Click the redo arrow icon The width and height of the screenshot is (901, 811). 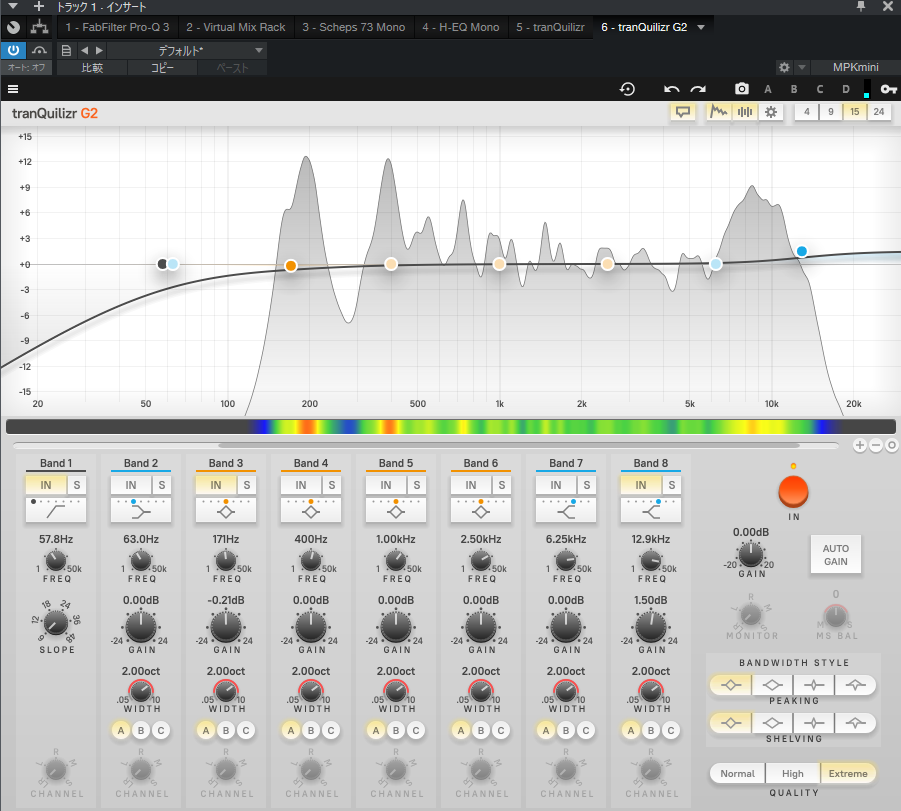click(698, 89)
